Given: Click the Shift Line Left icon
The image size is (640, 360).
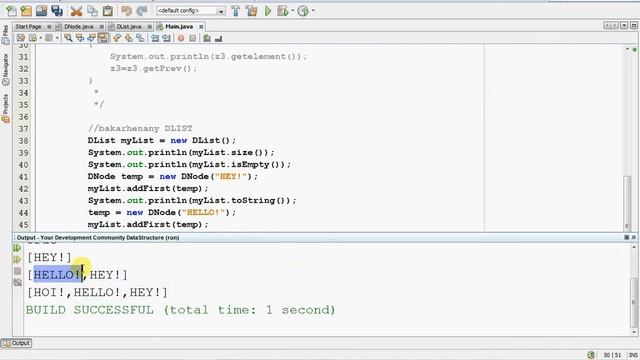Looking at the screenshot, I should tap(155, 38).
